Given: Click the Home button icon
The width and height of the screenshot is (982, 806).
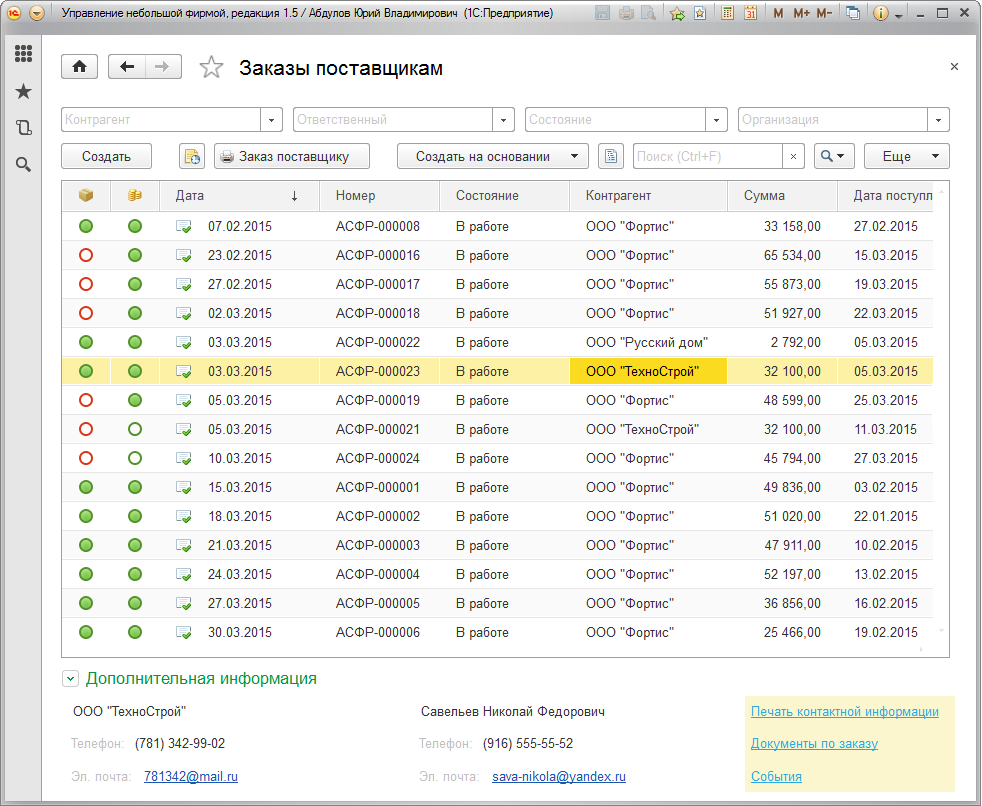Looking at the screenshot, I should pos(79,67).
